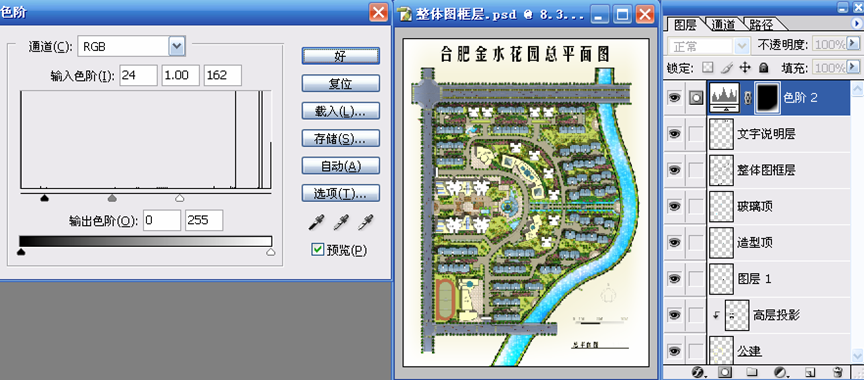This screenshot has height=380, width=864.
Task: Delete layer using the trash icon
Action: pyautogui.click(x=838, y=373)
